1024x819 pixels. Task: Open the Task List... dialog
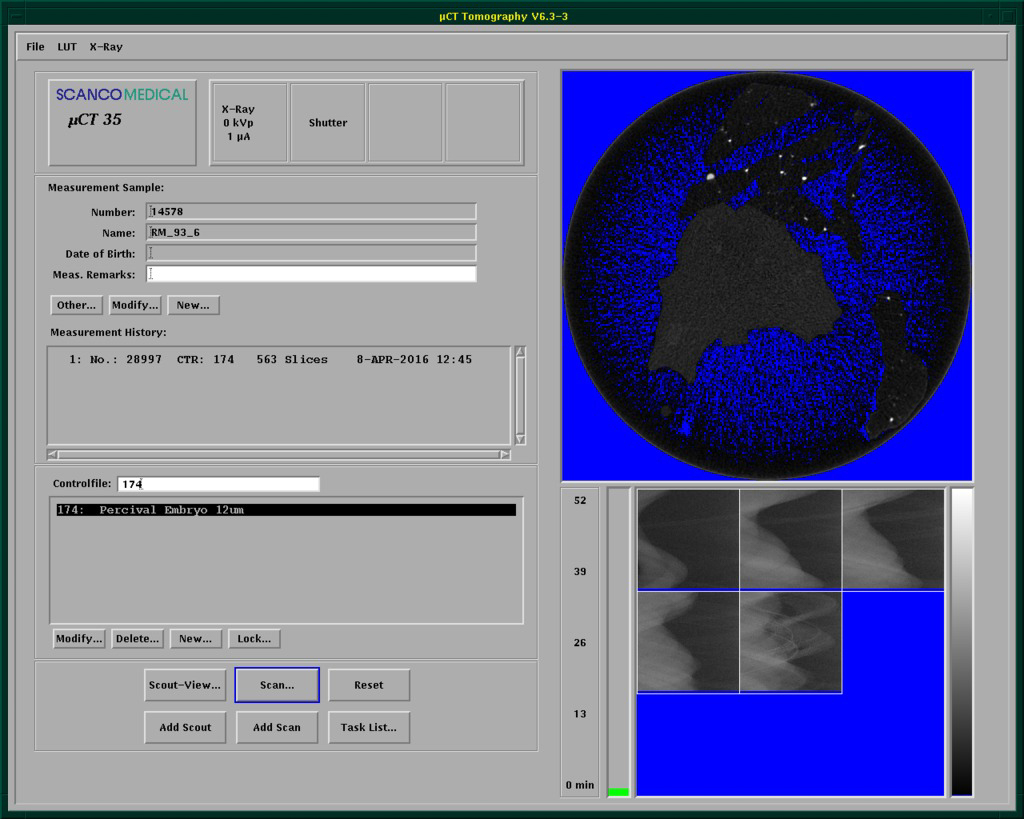(368, 727)
